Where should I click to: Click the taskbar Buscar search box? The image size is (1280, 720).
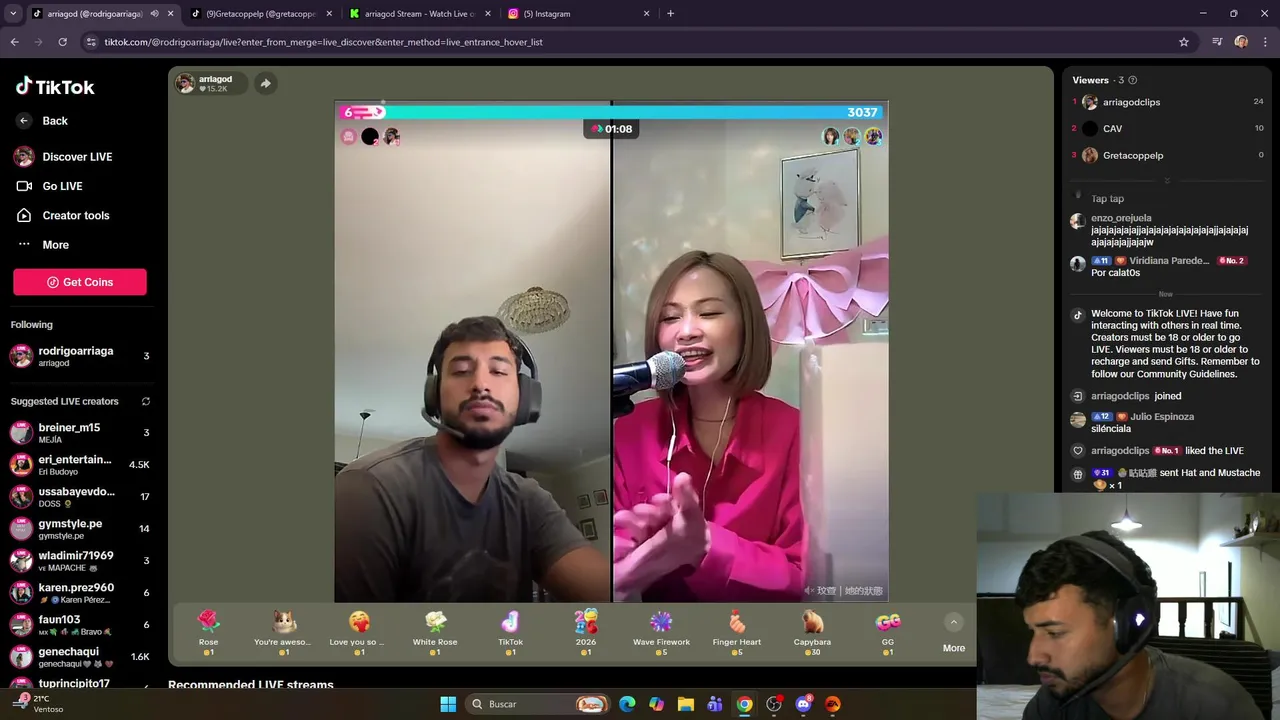pos(538,704)
